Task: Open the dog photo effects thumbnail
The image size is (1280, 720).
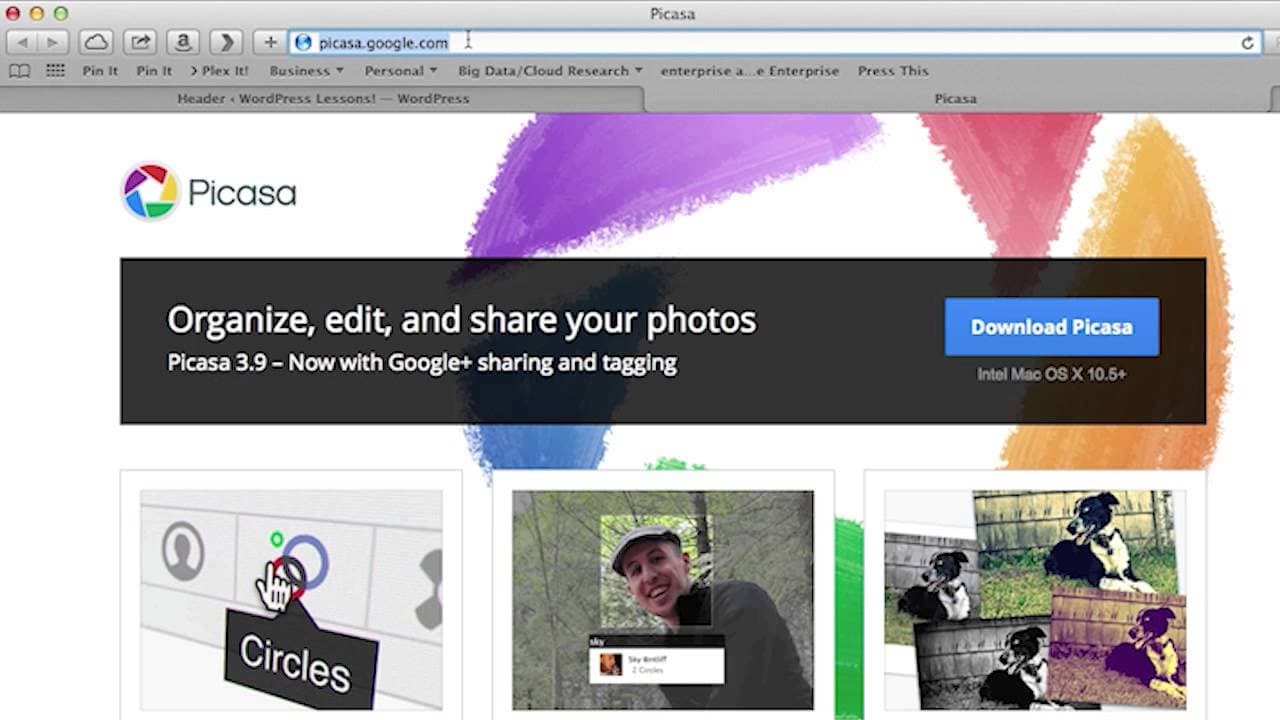Action: tap(1035, 600)
